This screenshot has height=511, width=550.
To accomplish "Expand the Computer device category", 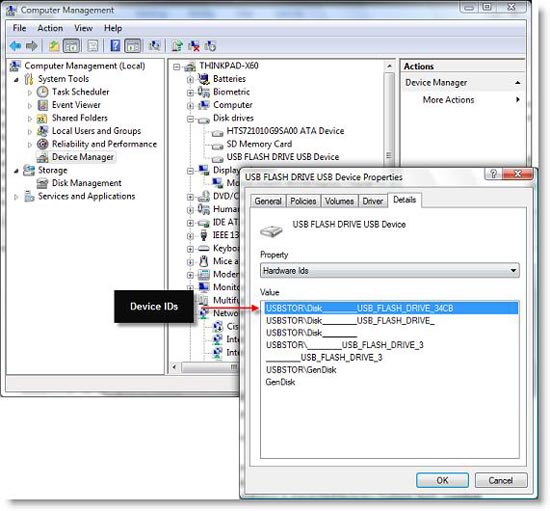I will [x=190, y=106].
